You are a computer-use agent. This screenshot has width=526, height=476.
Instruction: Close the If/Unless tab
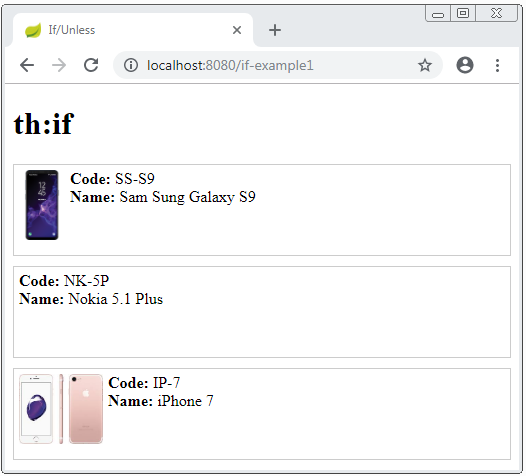coord(237,30)
